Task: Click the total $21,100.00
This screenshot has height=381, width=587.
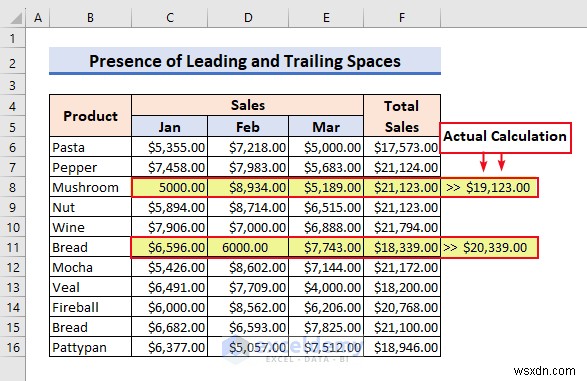Action: click(x=402, y=327)
